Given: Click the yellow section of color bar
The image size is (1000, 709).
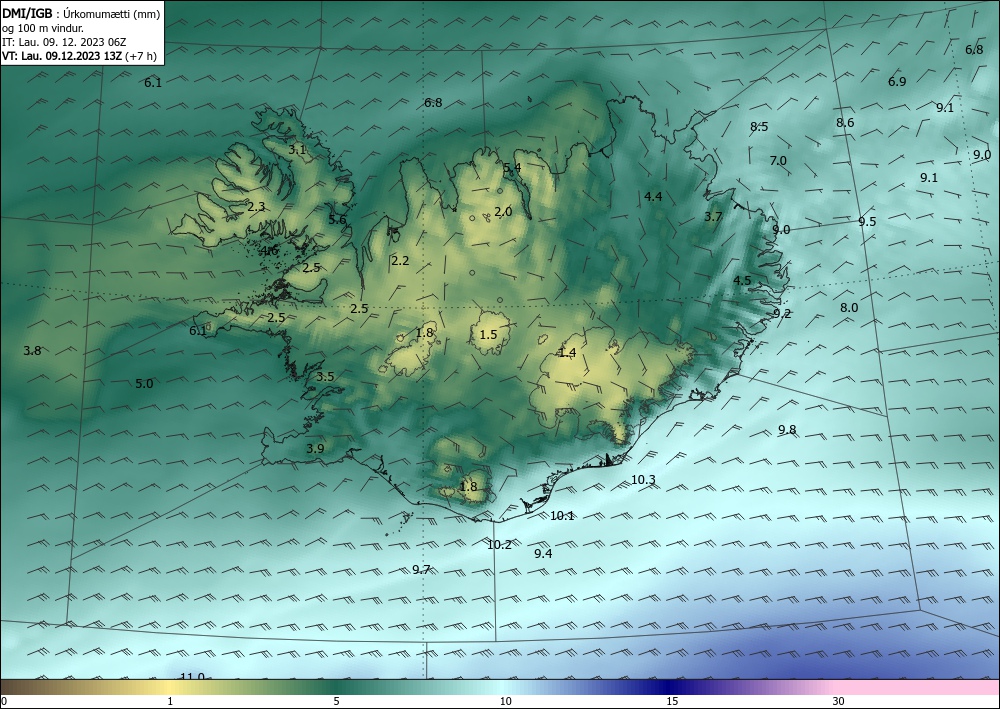Looking at the screenshot, I should click(167, 687).
